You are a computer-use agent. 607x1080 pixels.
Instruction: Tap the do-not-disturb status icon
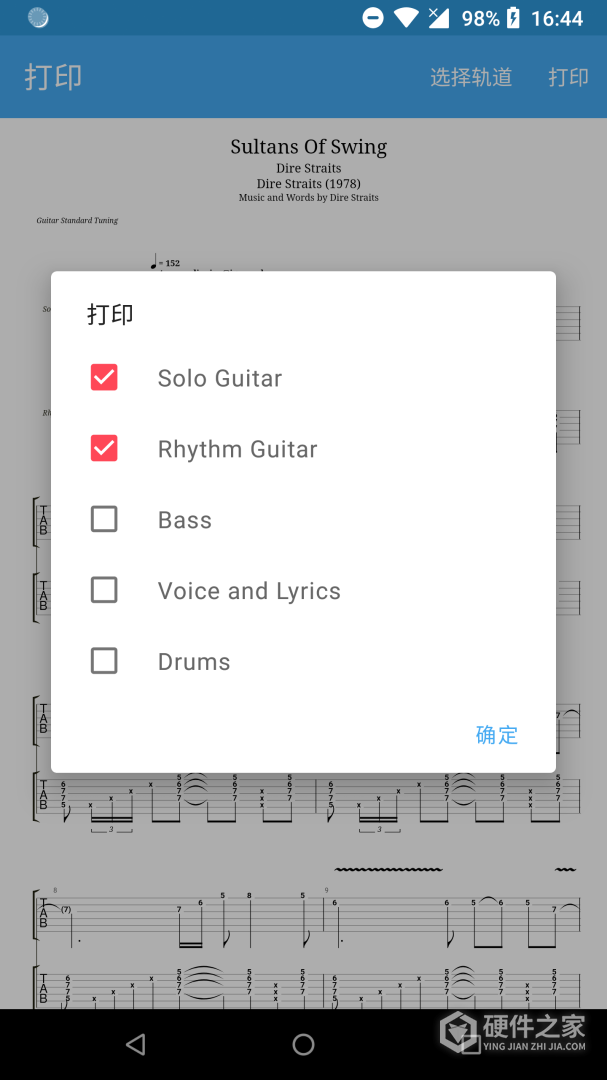point(373,18)
